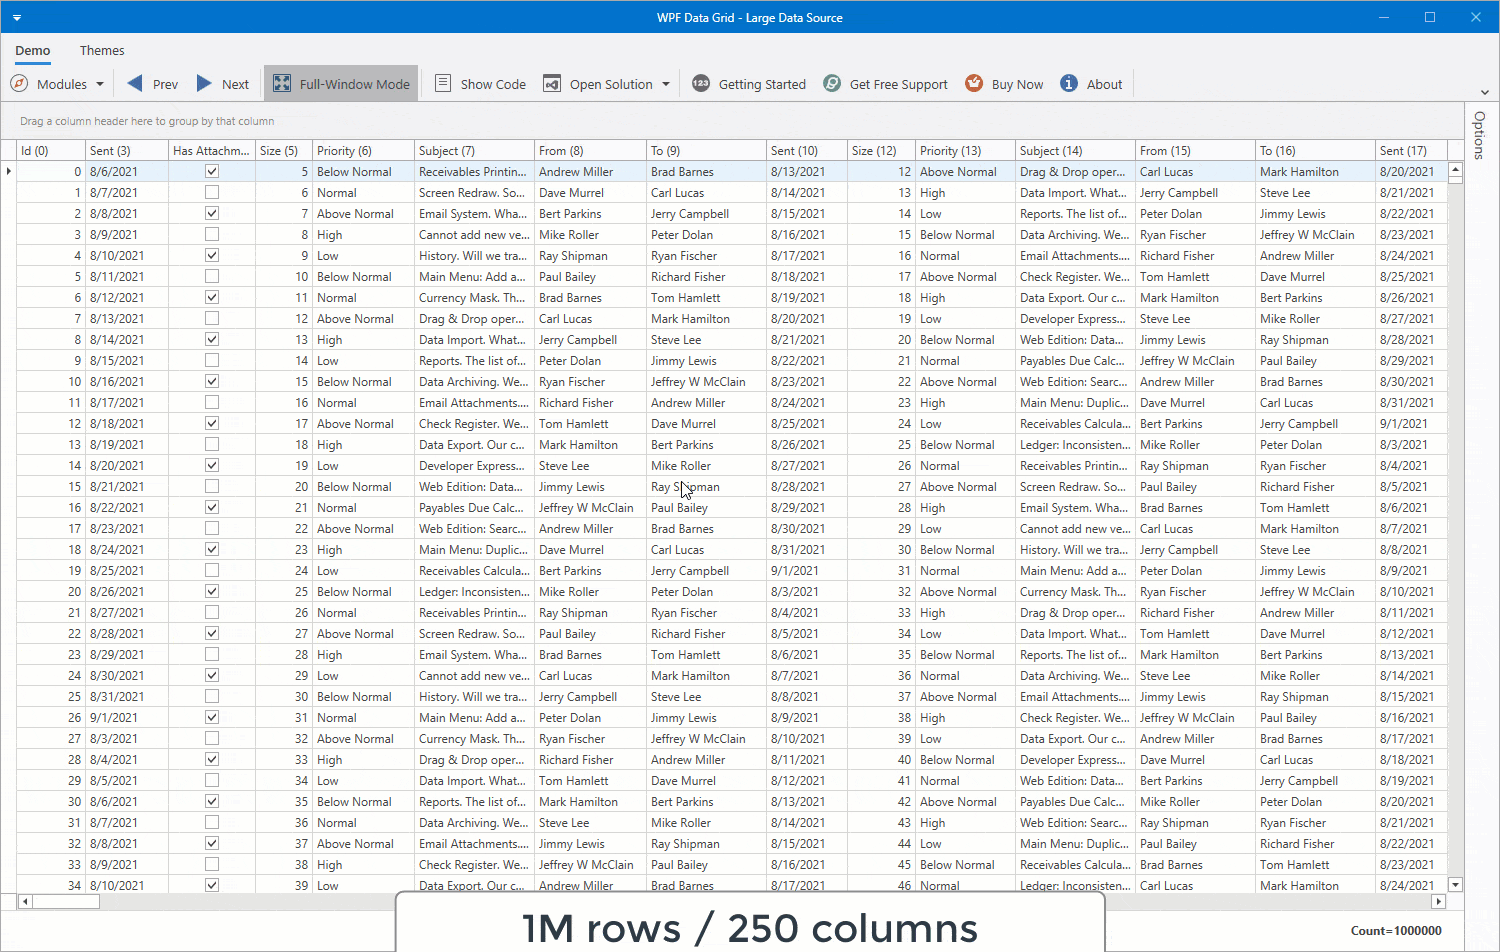The image size is (1500, 952).
Task: Go to previous demo with Prev arrow
Action: click(135, 84)
